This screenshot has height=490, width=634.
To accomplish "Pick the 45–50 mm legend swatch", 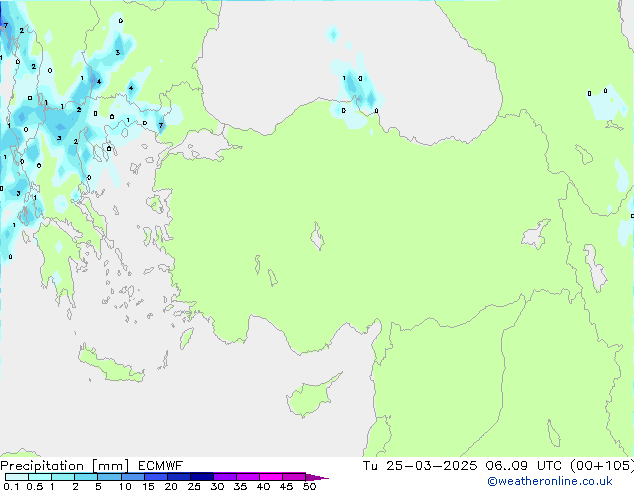I will tap(294, 477).
